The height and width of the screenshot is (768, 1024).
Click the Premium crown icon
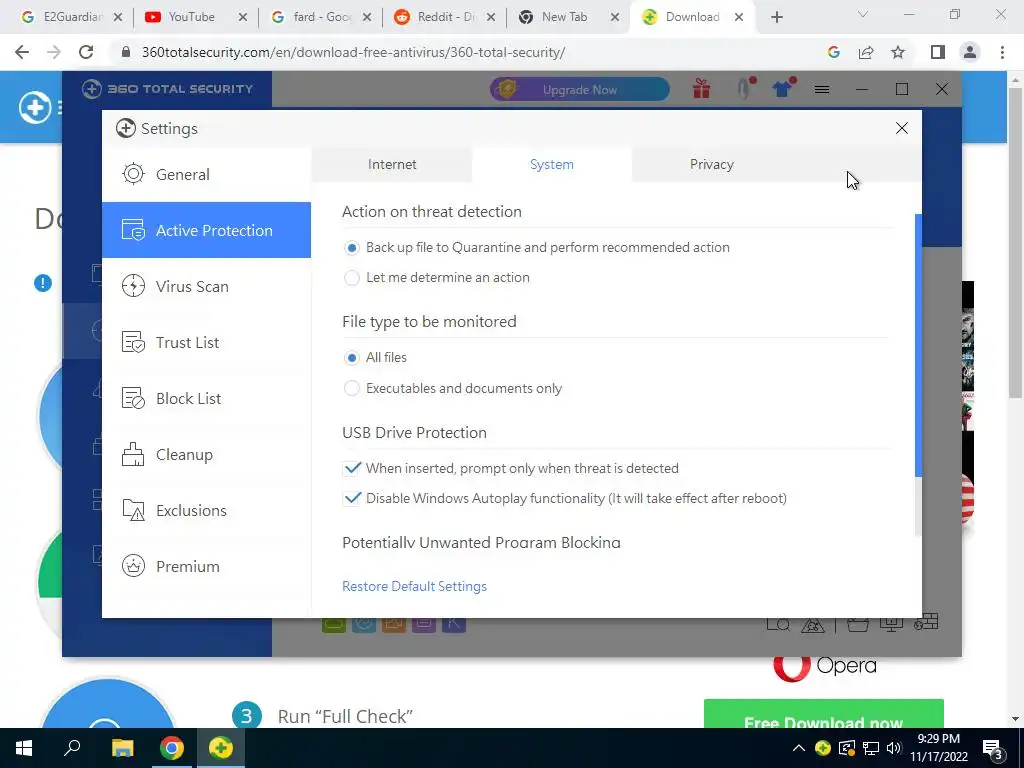133,566
